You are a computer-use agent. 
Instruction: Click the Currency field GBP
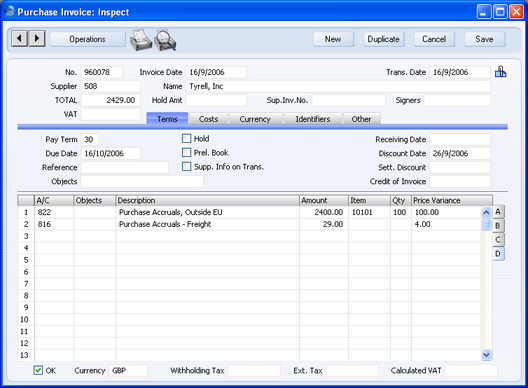128,370
